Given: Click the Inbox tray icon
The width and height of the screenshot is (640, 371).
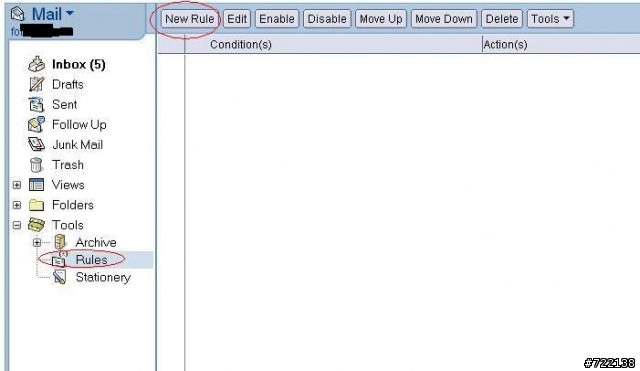Looking at the screenshot, I should coord(36,64).
